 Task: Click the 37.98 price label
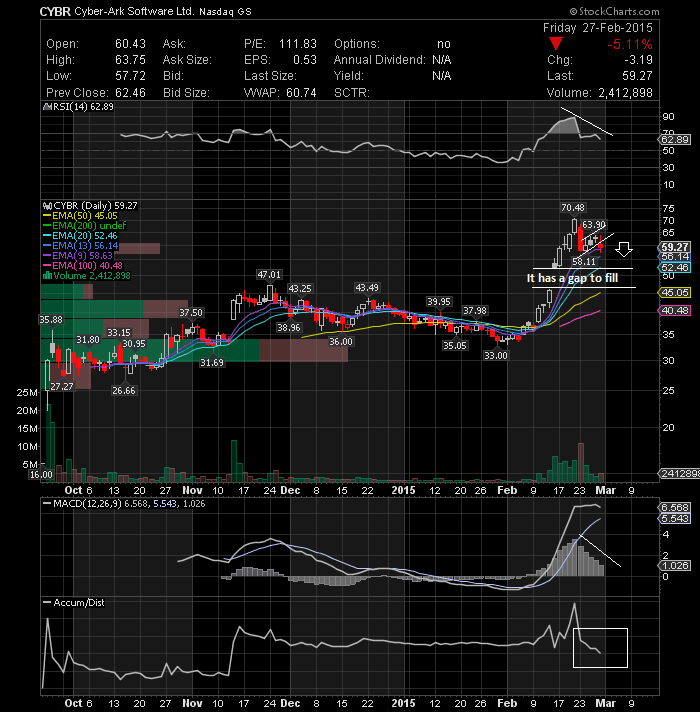(x=475, y=311)
